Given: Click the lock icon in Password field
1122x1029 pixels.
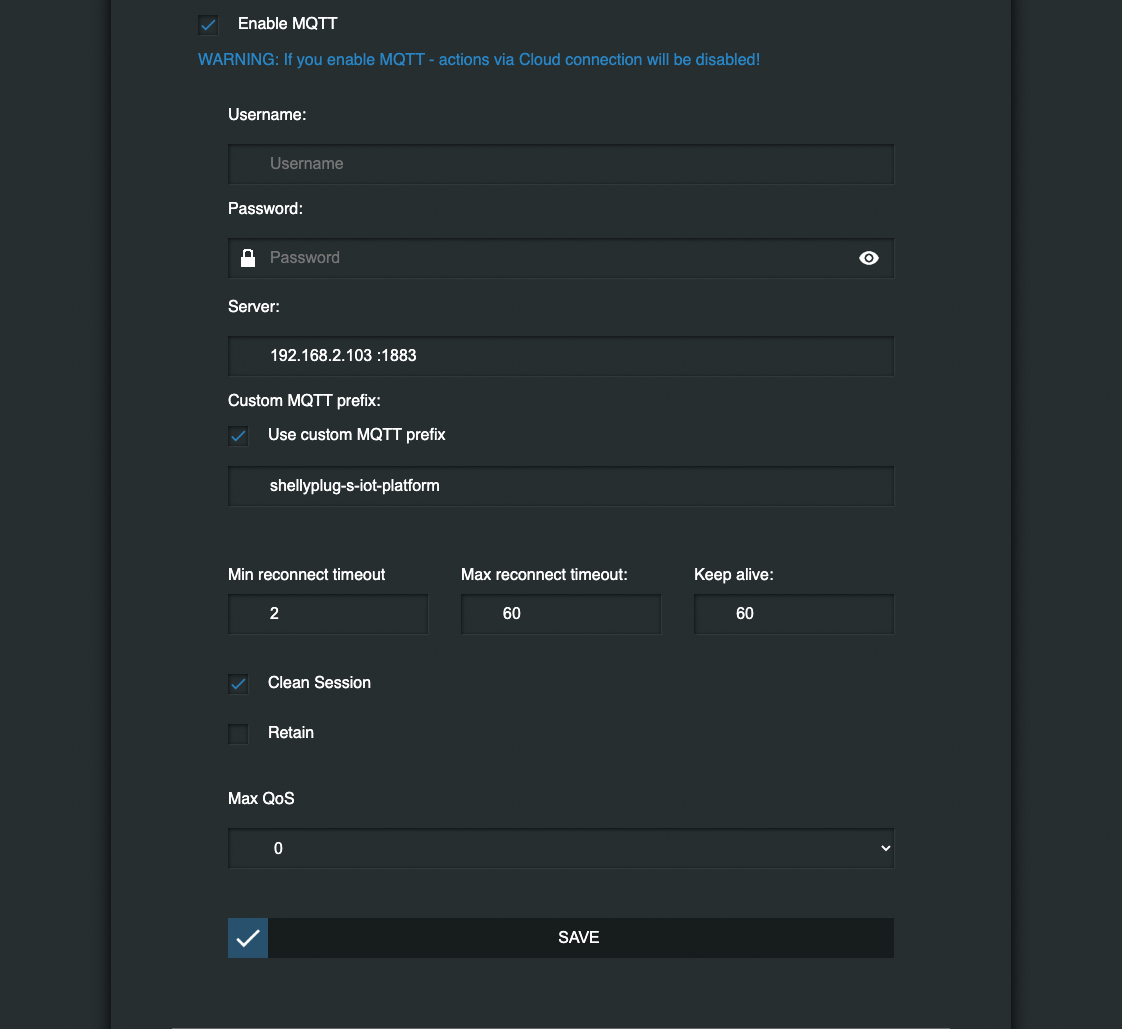Looking at the screenshot, I should point(248,258).
